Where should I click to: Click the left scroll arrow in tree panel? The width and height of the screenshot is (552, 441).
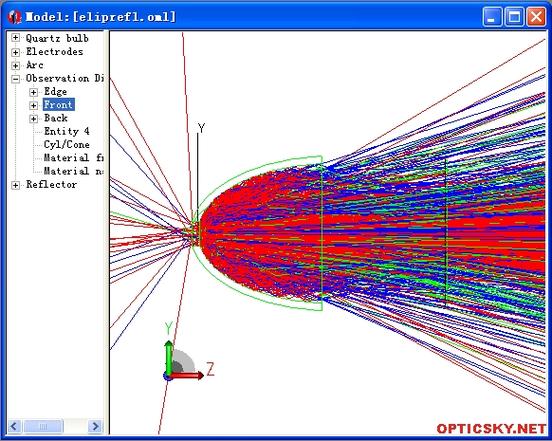pos(14,427)
